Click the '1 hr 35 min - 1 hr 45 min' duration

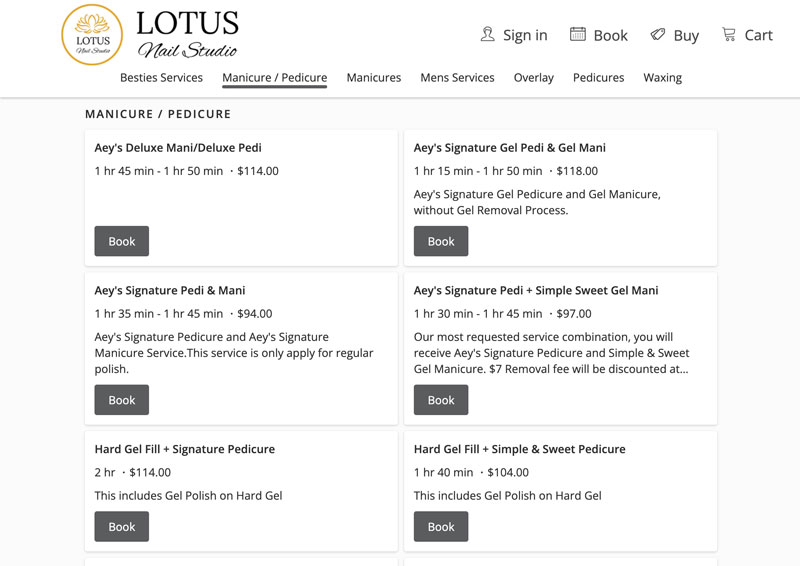tap(159, 314)
